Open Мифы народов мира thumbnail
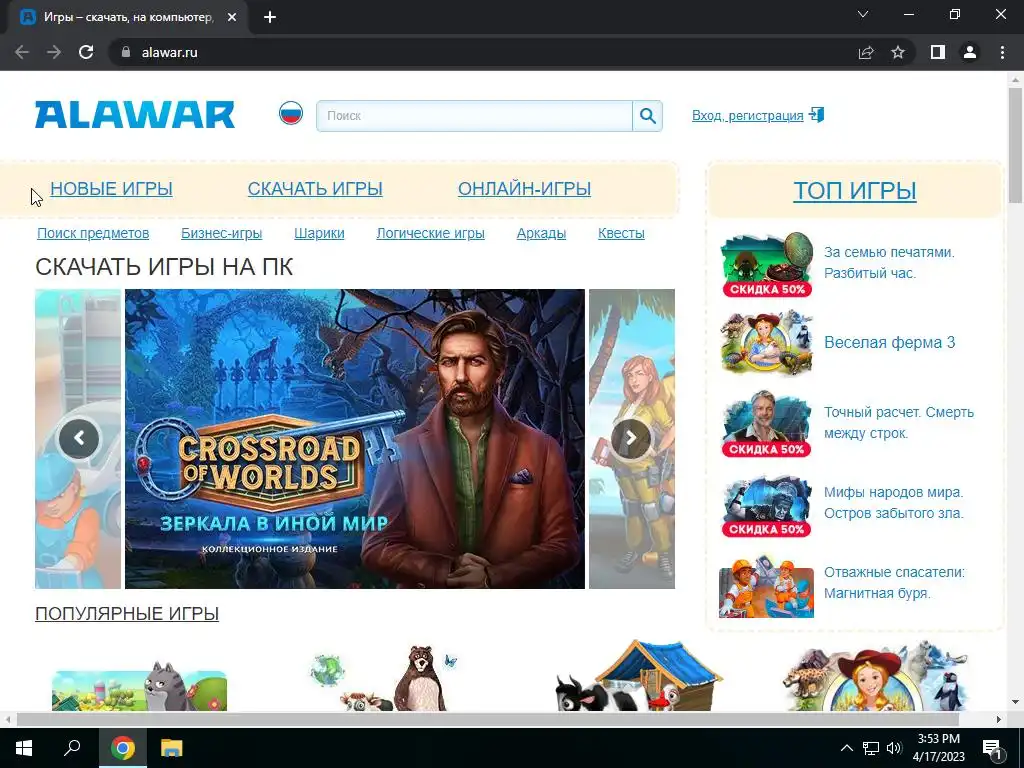This screenshot has width=1024, height=768. 767,505
